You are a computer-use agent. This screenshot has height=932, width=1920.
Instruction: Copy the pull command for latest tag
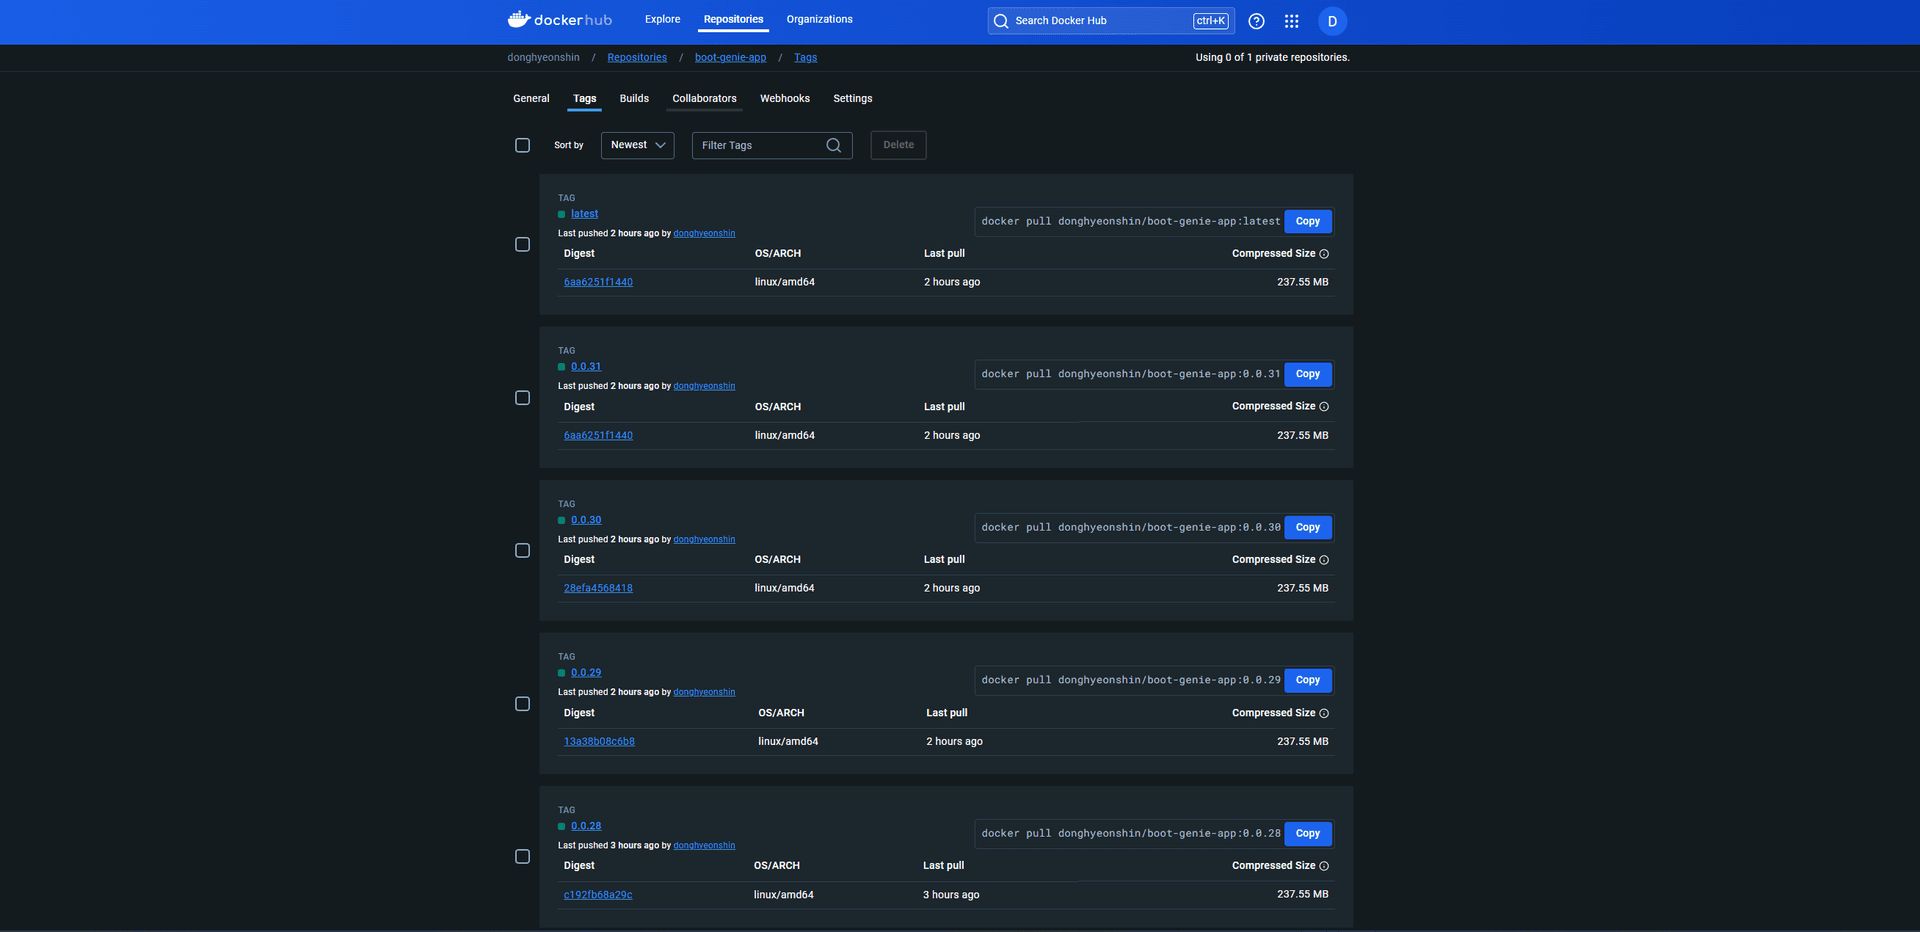pos(1308,221)
